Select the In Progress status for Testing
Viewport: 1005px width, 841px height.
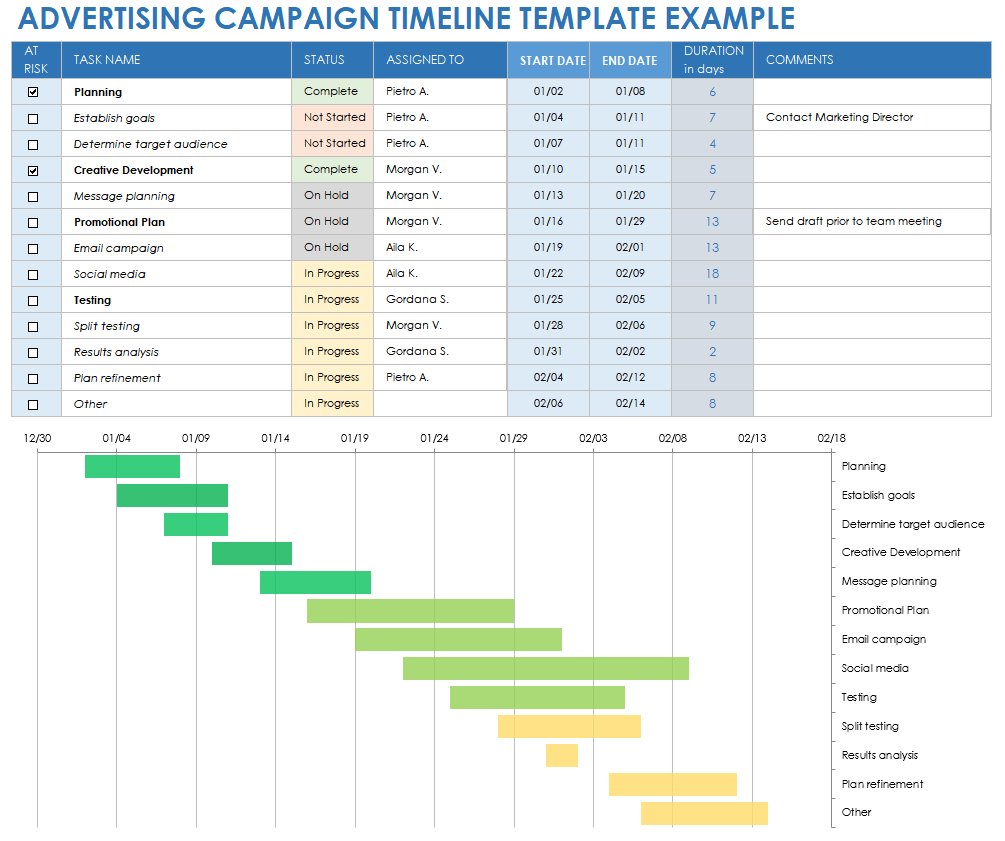331,300
